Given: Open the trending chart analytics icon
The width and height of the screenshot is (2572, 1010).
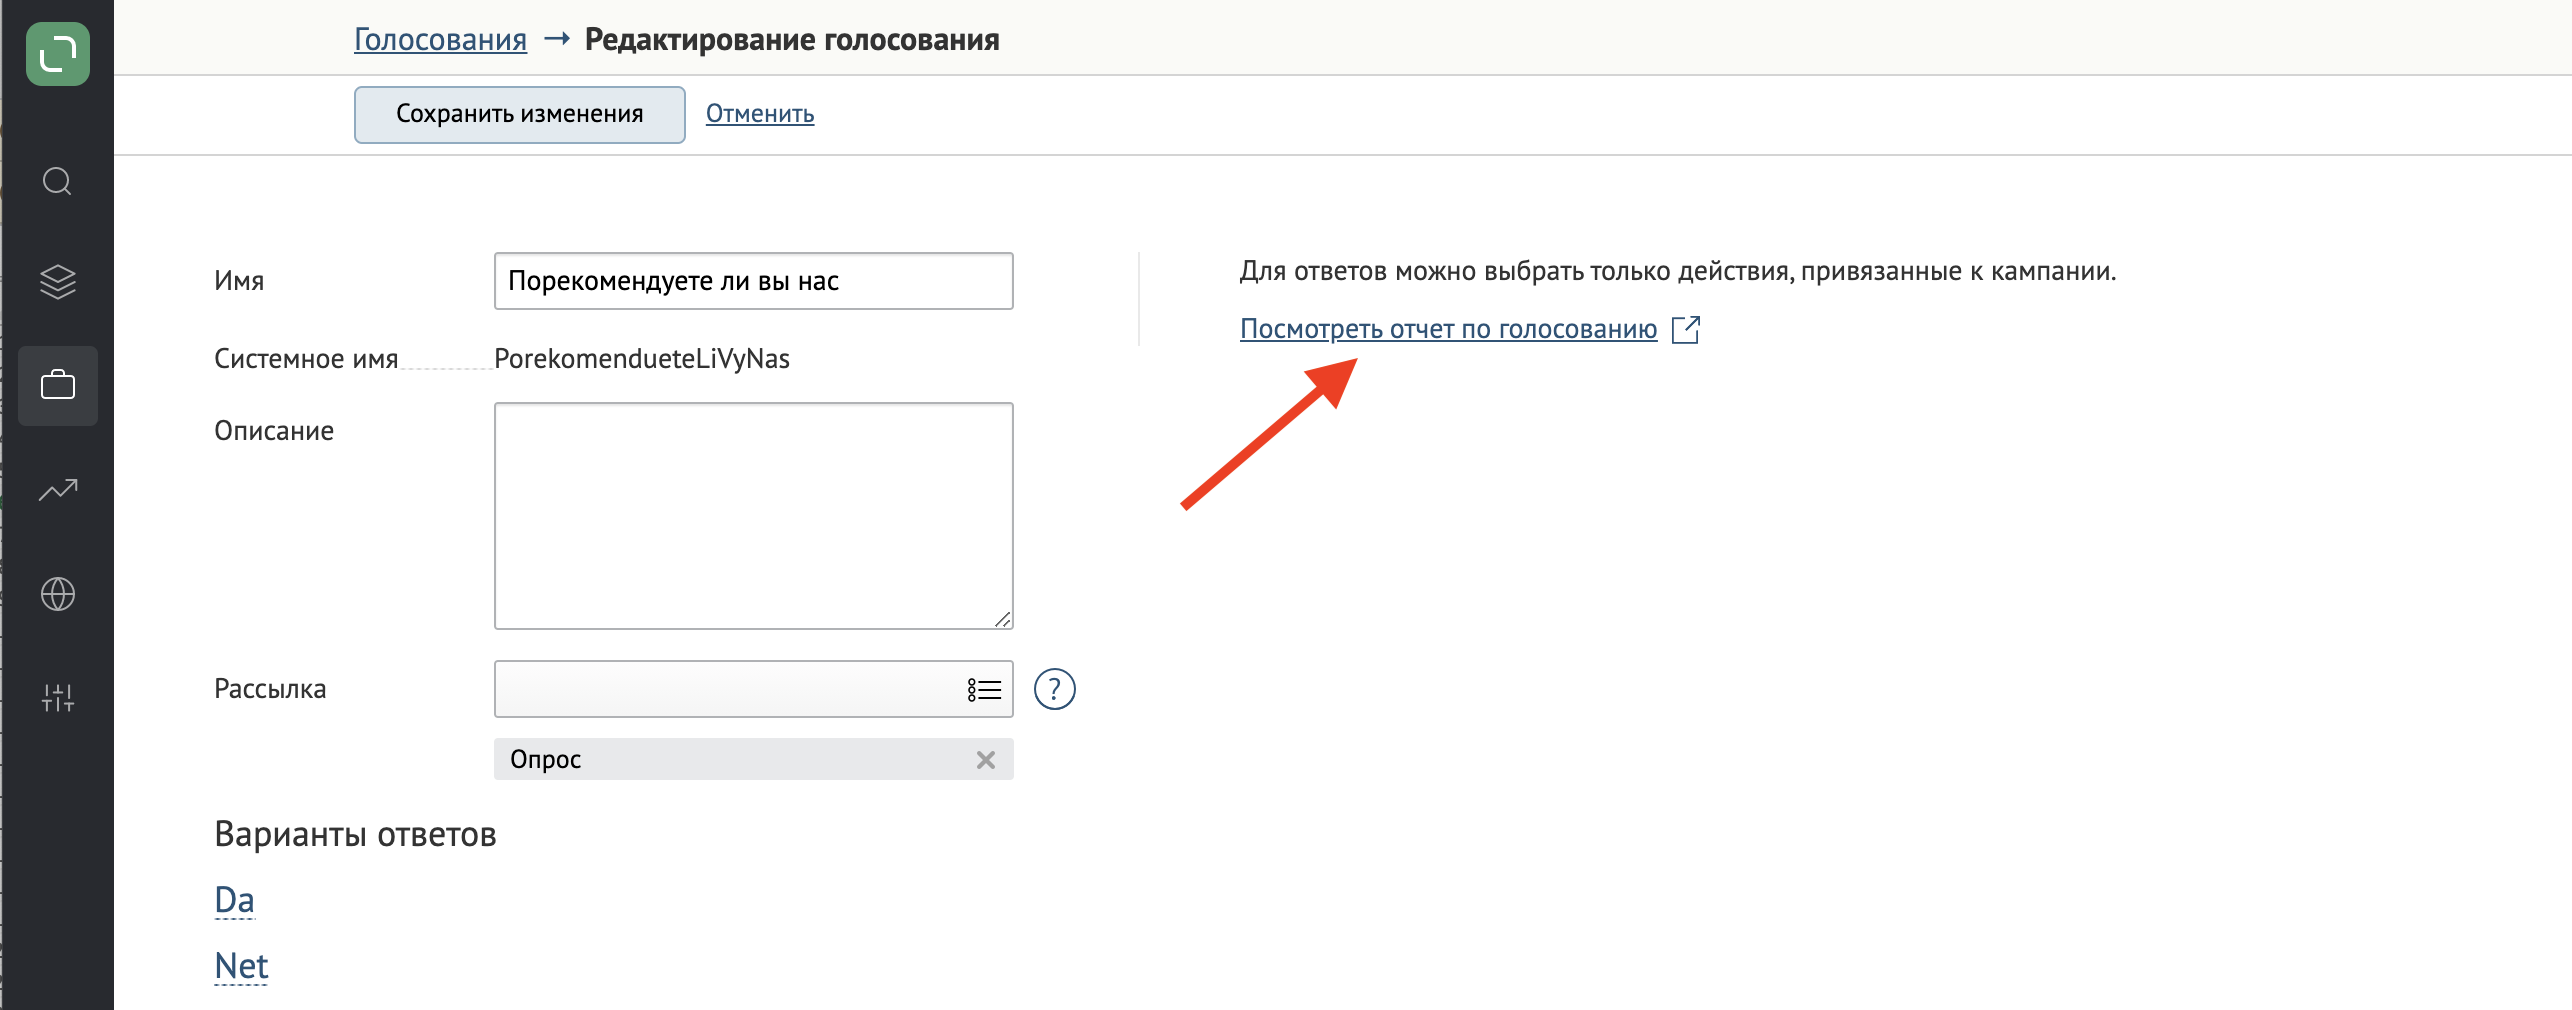Looking at the screenshot, I should click(58, 490).
